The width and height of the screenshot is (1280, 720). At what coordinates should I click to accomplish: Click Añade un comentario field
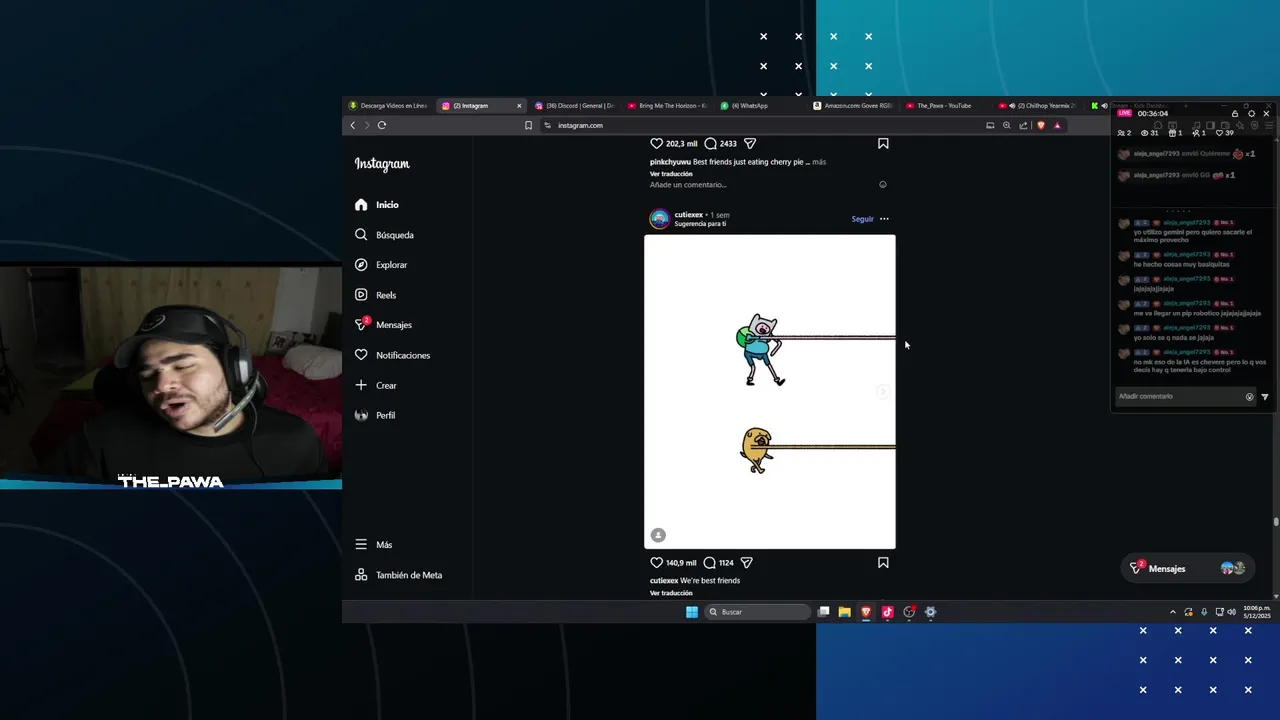(760, 185)
